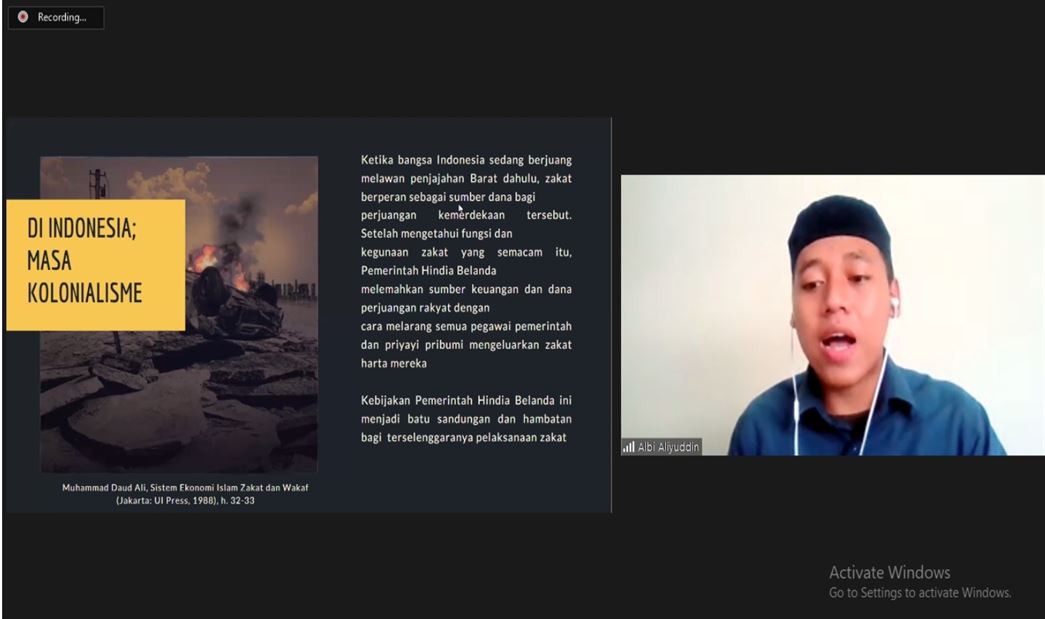Click the speaker's black cap in the video
1045x619 pixels.
click(838, 222)
